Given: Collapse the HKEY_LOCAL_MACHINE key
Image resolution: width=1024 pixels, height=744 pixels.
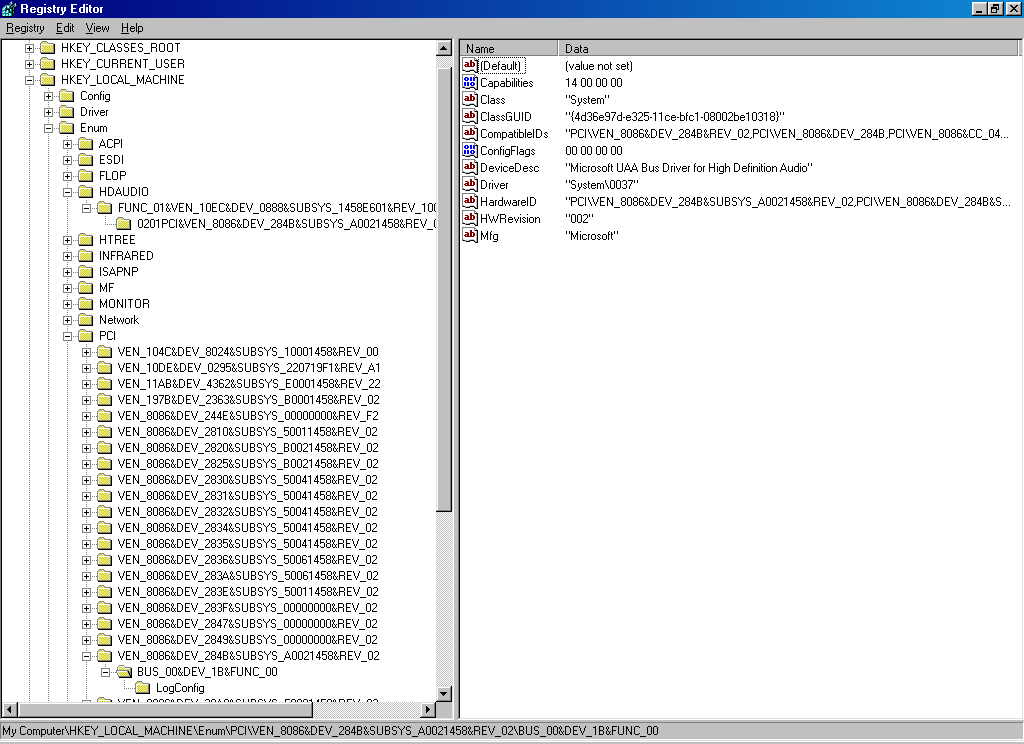Looking at the screenshot, I should pos(29,80).
